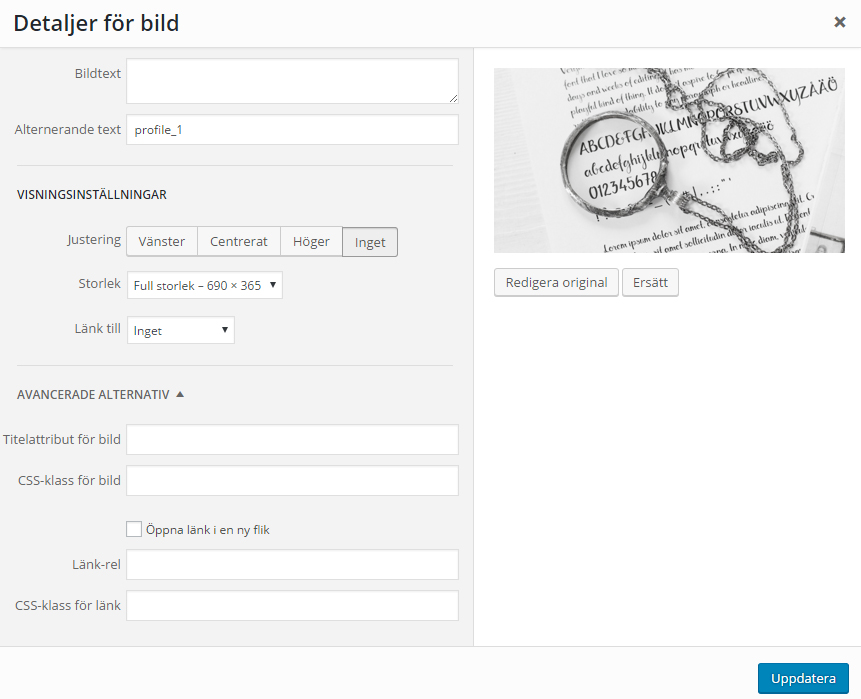Close the Detaljer för bild dialog
The image size is (861, 699).
tap(840, 22)
